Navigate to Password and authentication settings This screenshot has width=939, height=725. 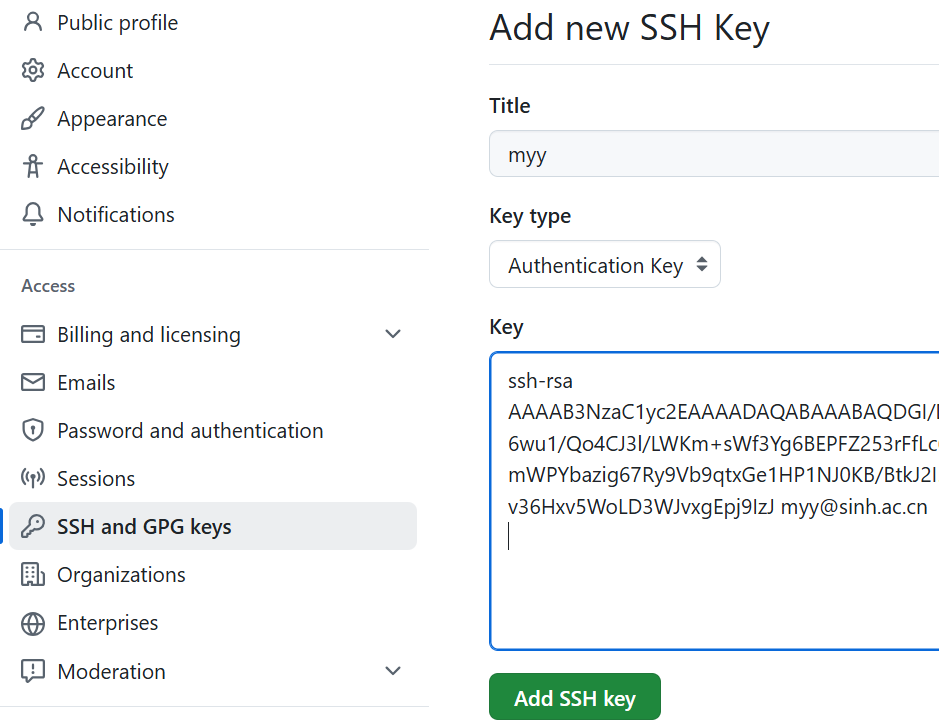click(189, 430)
